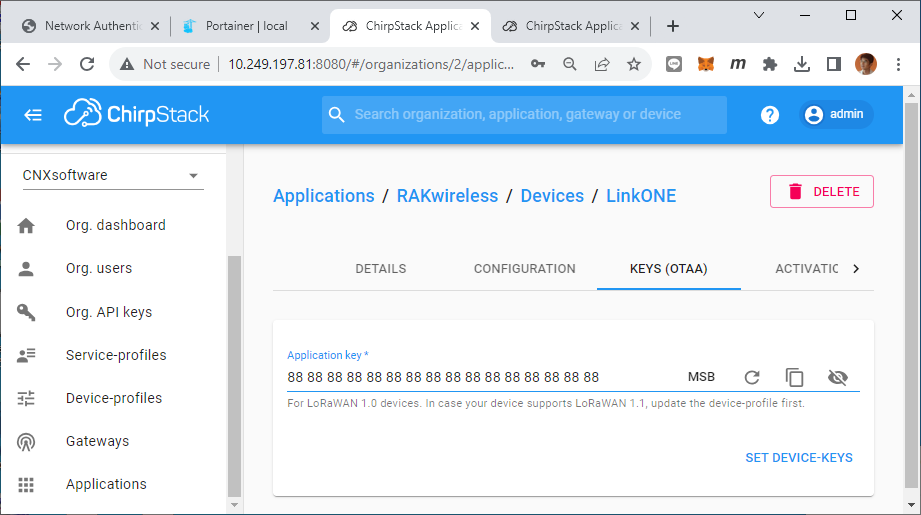Select the KEYS (OTAA) tab

tap(668, 269)
